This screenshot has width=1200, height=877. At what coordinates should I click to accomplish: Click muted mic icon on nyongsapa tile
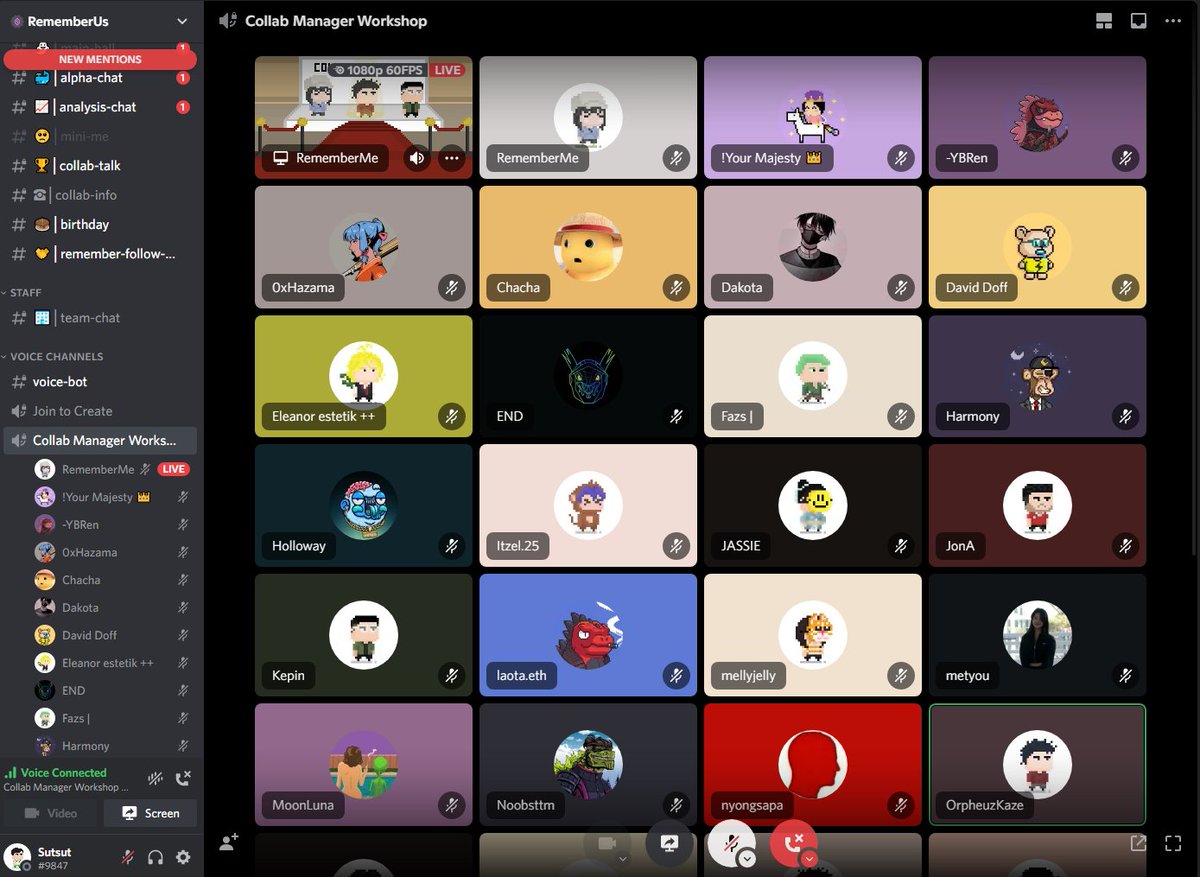click(x=901, y=804)
